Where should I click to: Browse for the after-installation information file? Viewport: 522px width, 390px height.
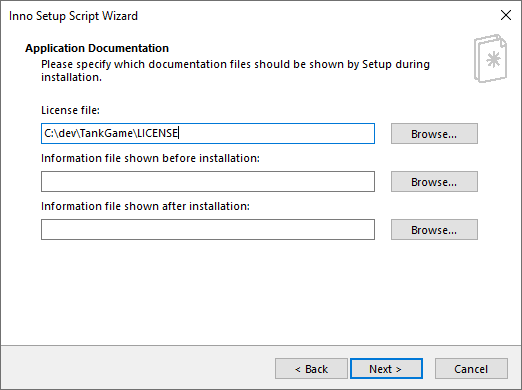pos(434,230)
